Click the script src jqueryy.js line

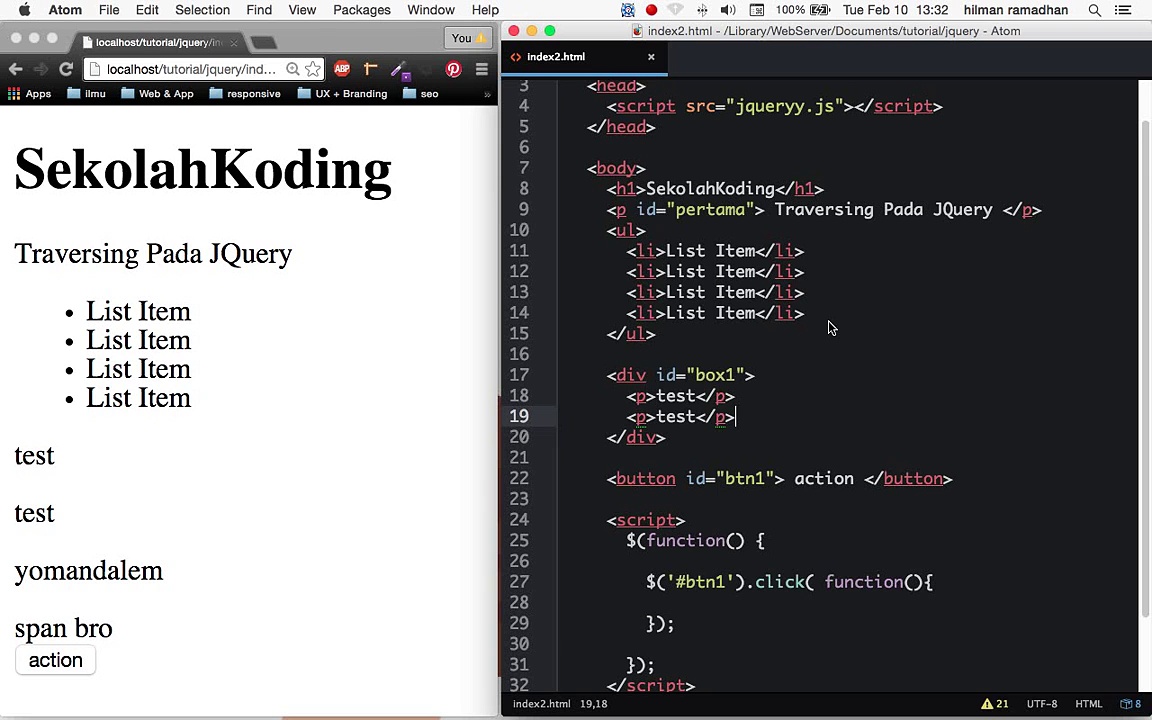click(x=774, y=106)
